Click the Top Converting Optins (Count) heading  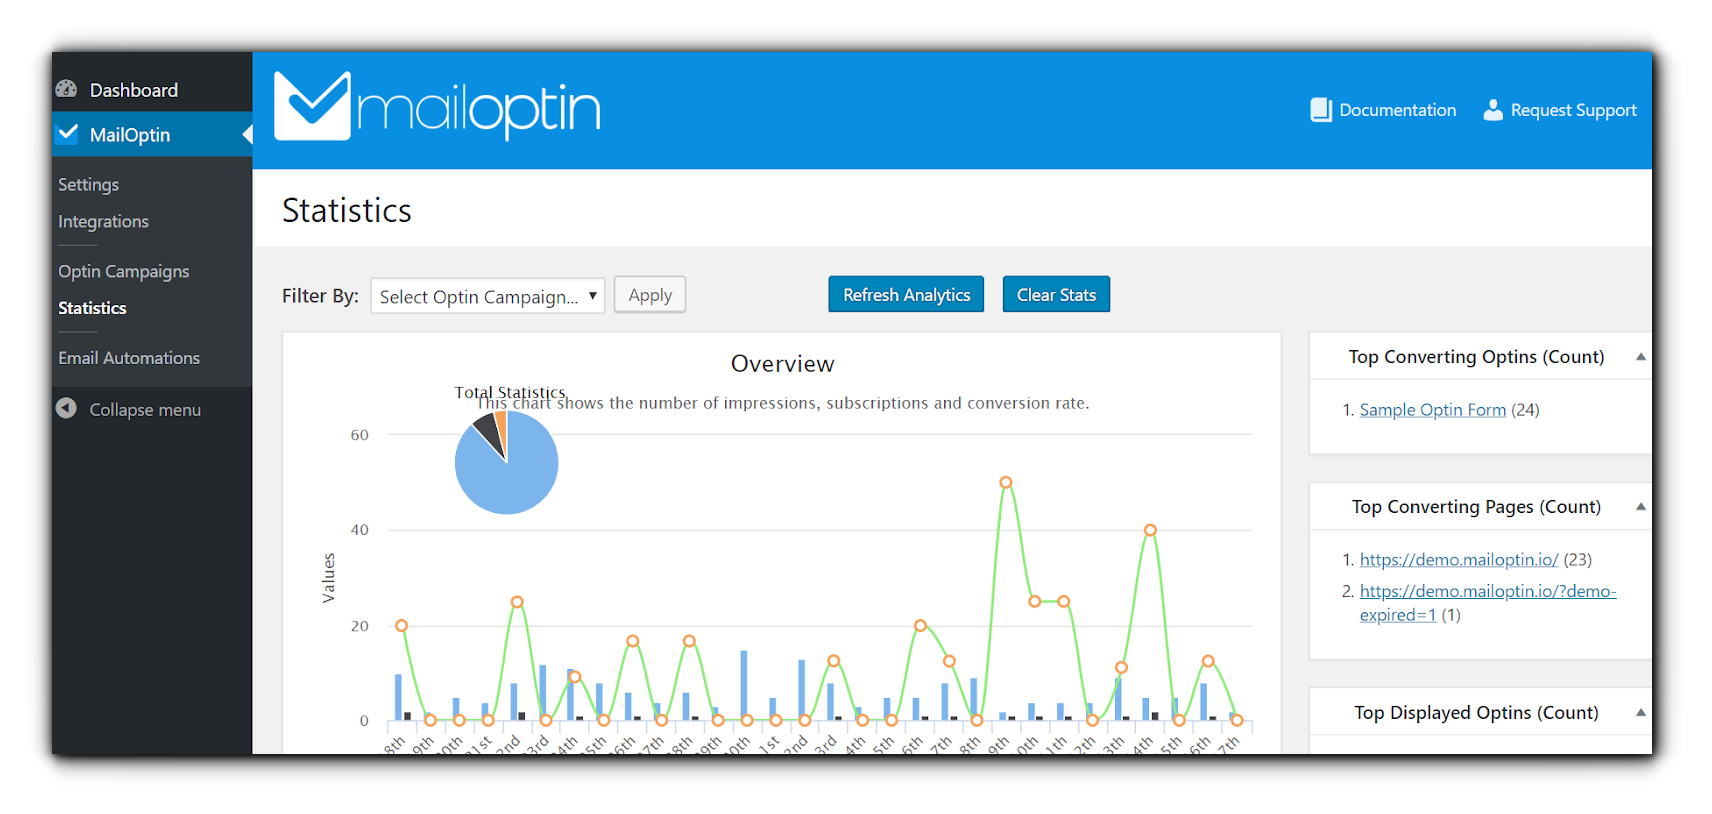(x=1476, y=357)
